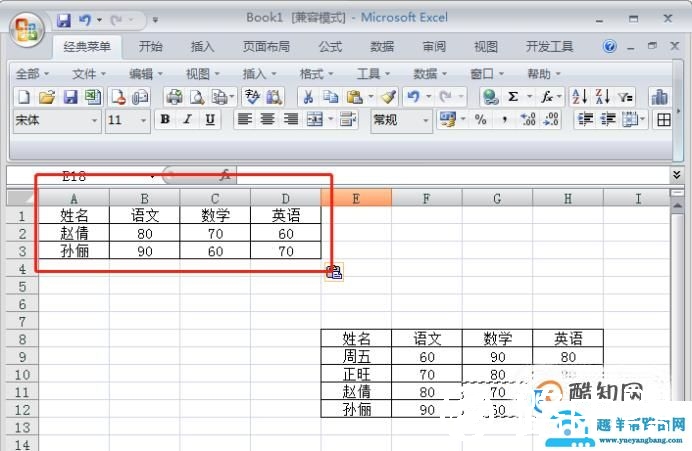Toggle Underline formatting
Viewport: 692px width, 451px height.
210,120
